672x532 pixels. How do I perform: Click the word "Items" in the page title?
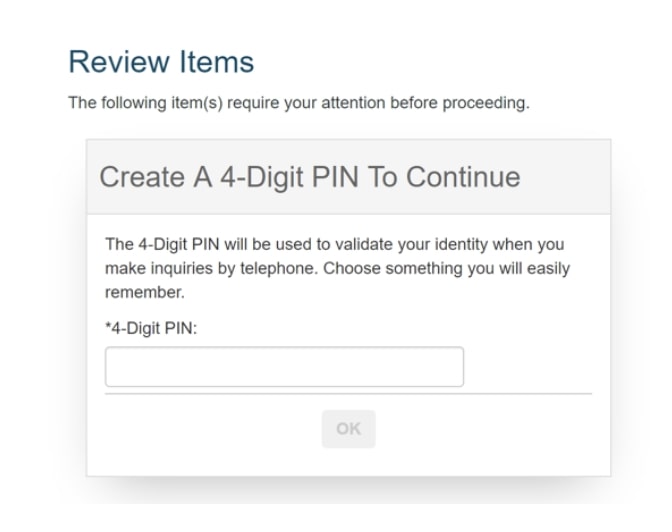click(217, 62)
